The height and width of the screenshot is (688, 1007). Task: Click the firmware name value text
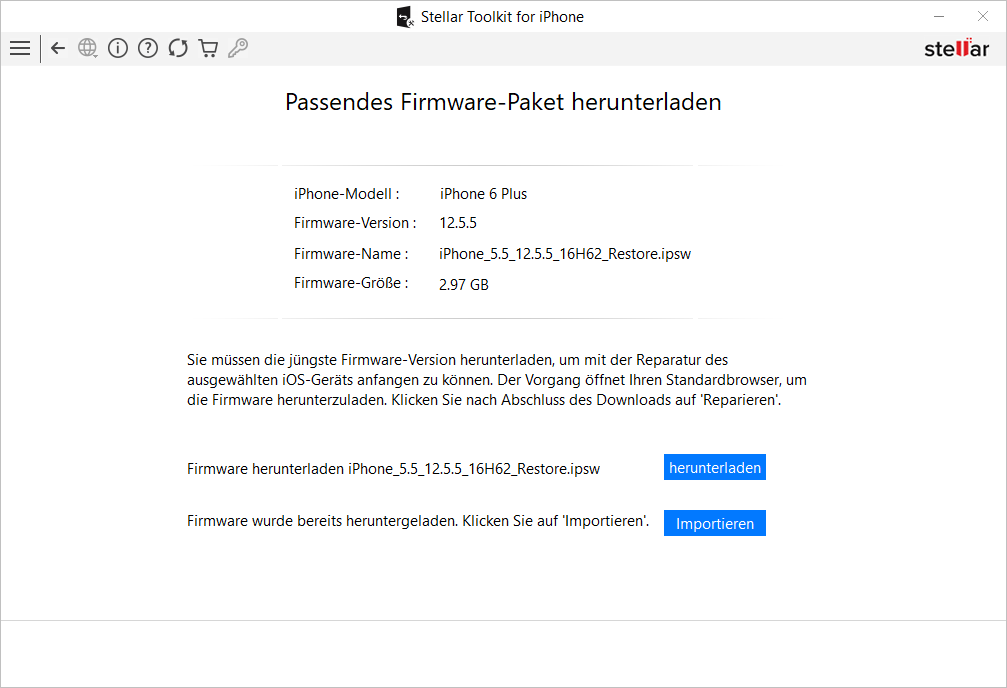pyautogui.click(x=565, y=254)
